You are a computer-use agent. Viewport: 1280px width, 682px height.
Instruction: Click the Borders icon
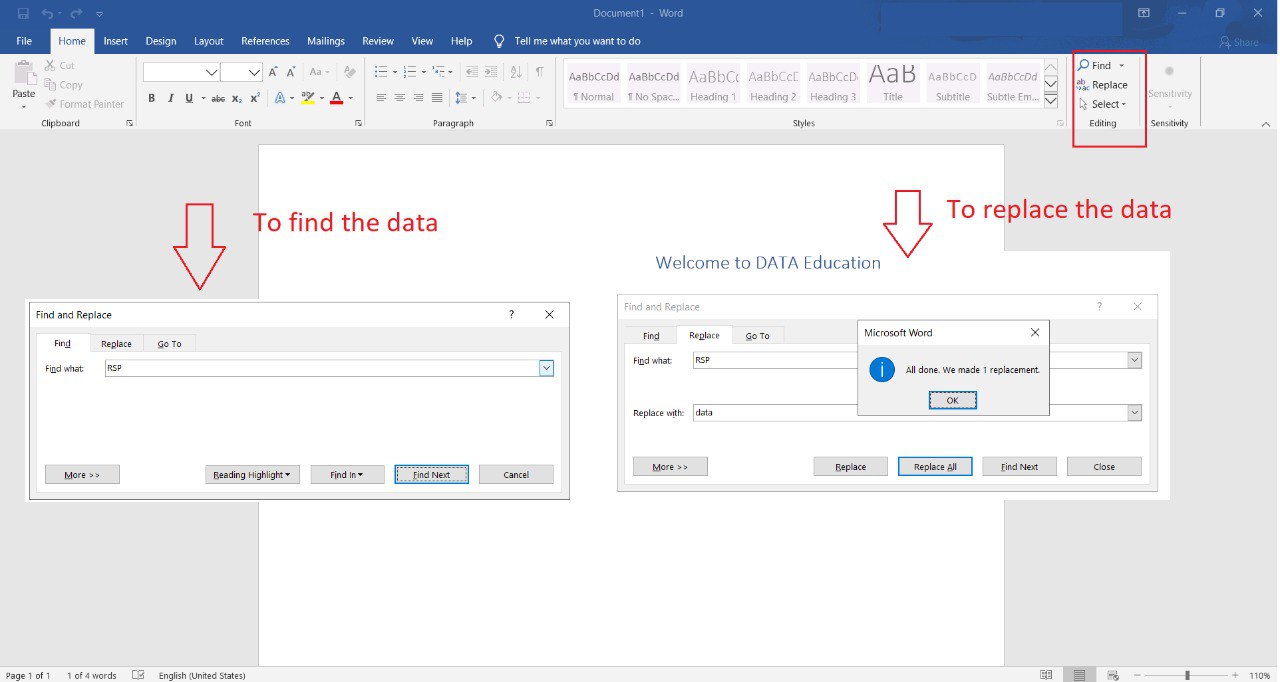[523, 98]
